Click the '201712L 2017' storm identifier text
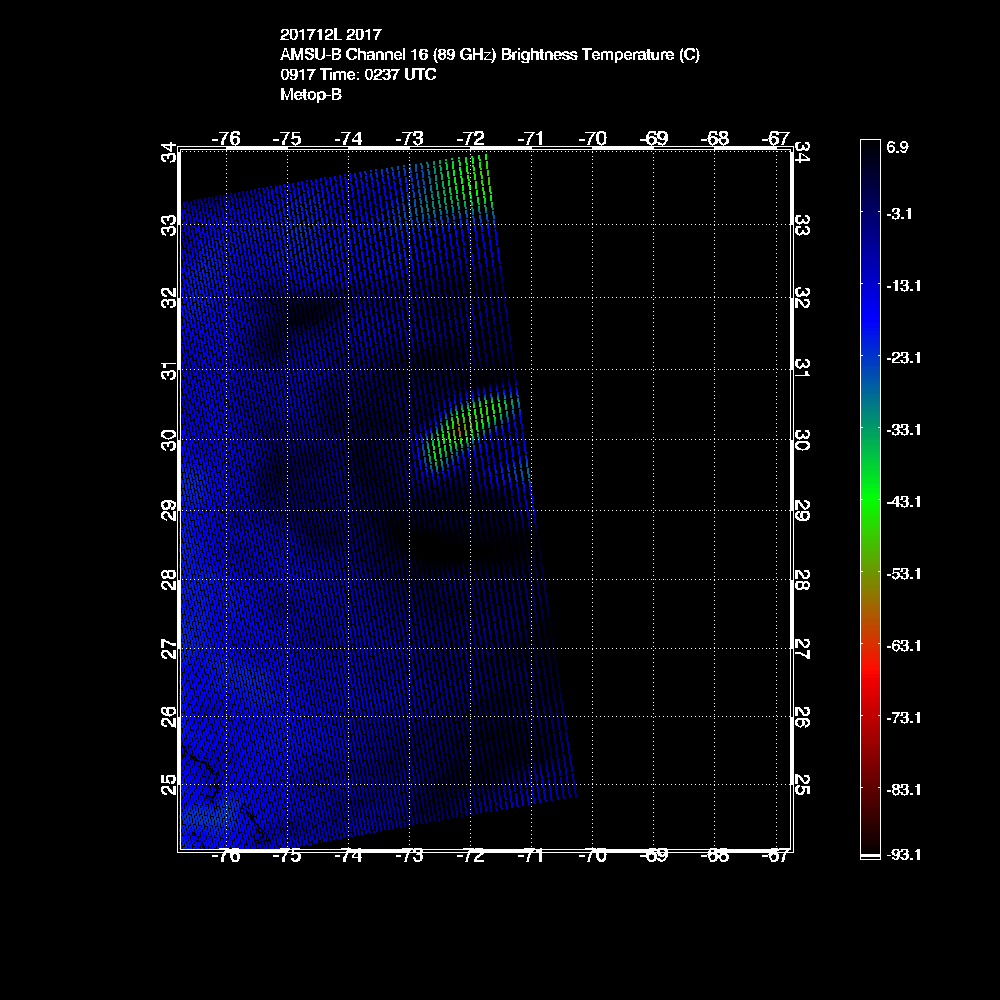 (330, 34)
